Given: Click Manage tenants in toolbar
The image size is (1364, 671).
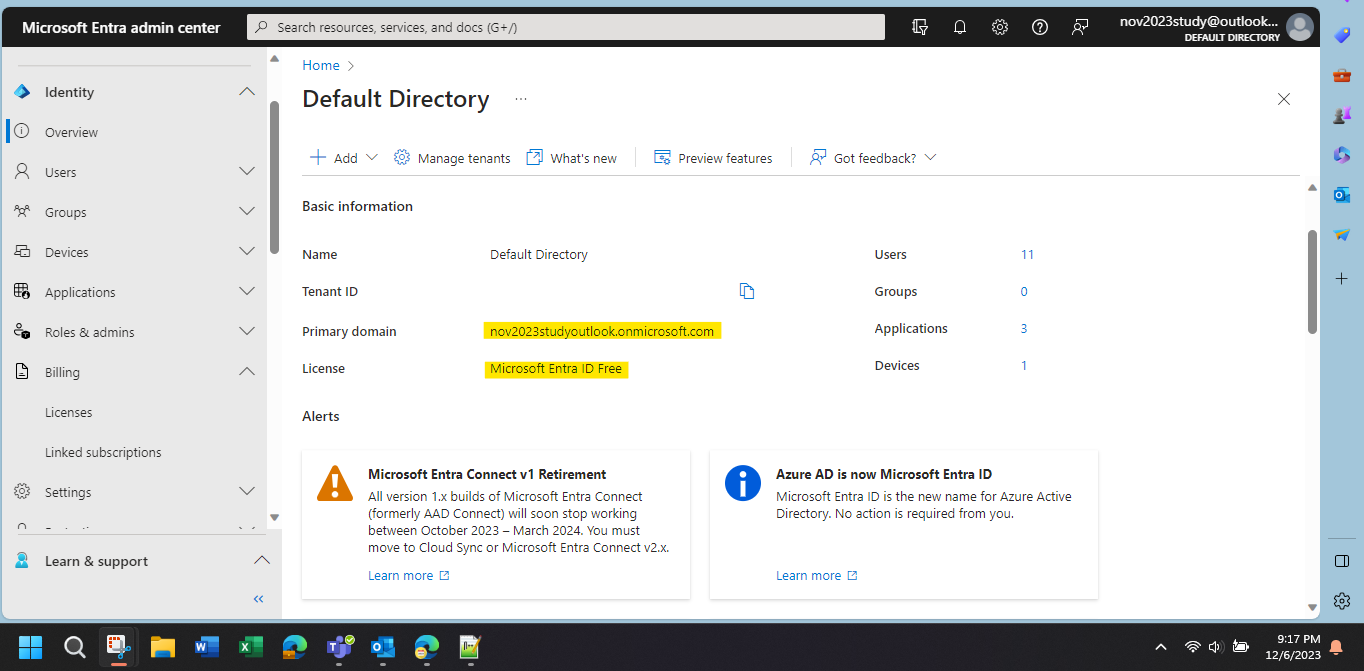Looking at the screenshot, I should coord(452,158).
